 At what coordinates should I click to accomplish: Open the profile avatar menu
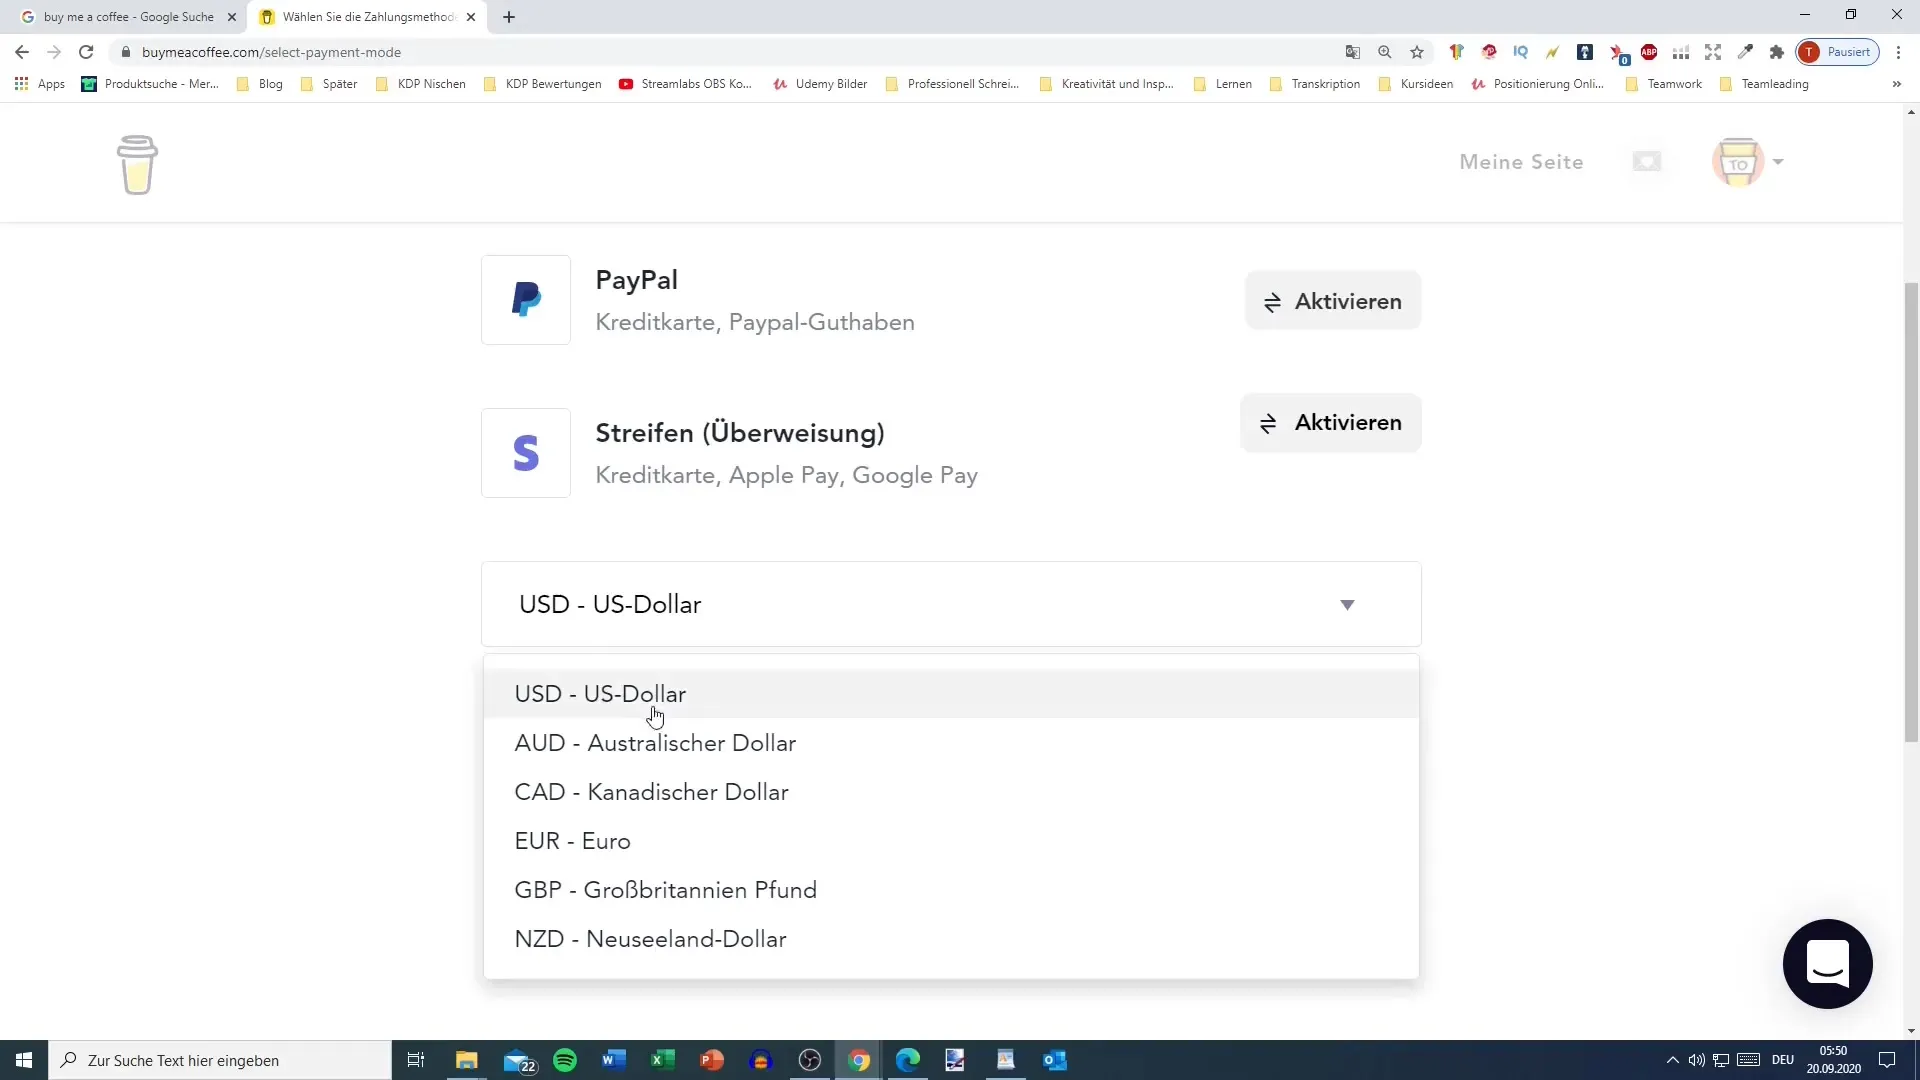[x=1747, y=162]
